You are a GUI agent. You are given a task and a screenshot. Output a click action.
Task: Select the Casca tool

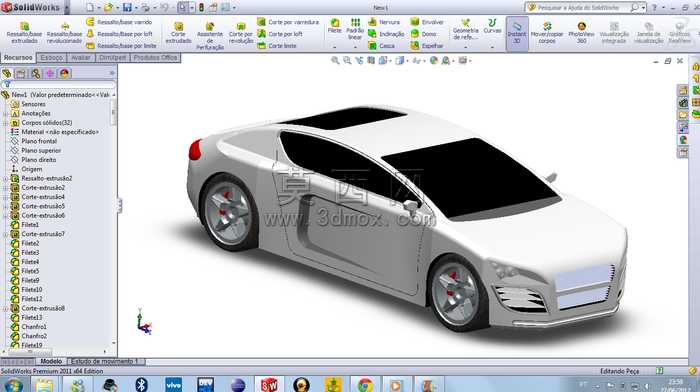pyautogui.click(x=382, y=46)
